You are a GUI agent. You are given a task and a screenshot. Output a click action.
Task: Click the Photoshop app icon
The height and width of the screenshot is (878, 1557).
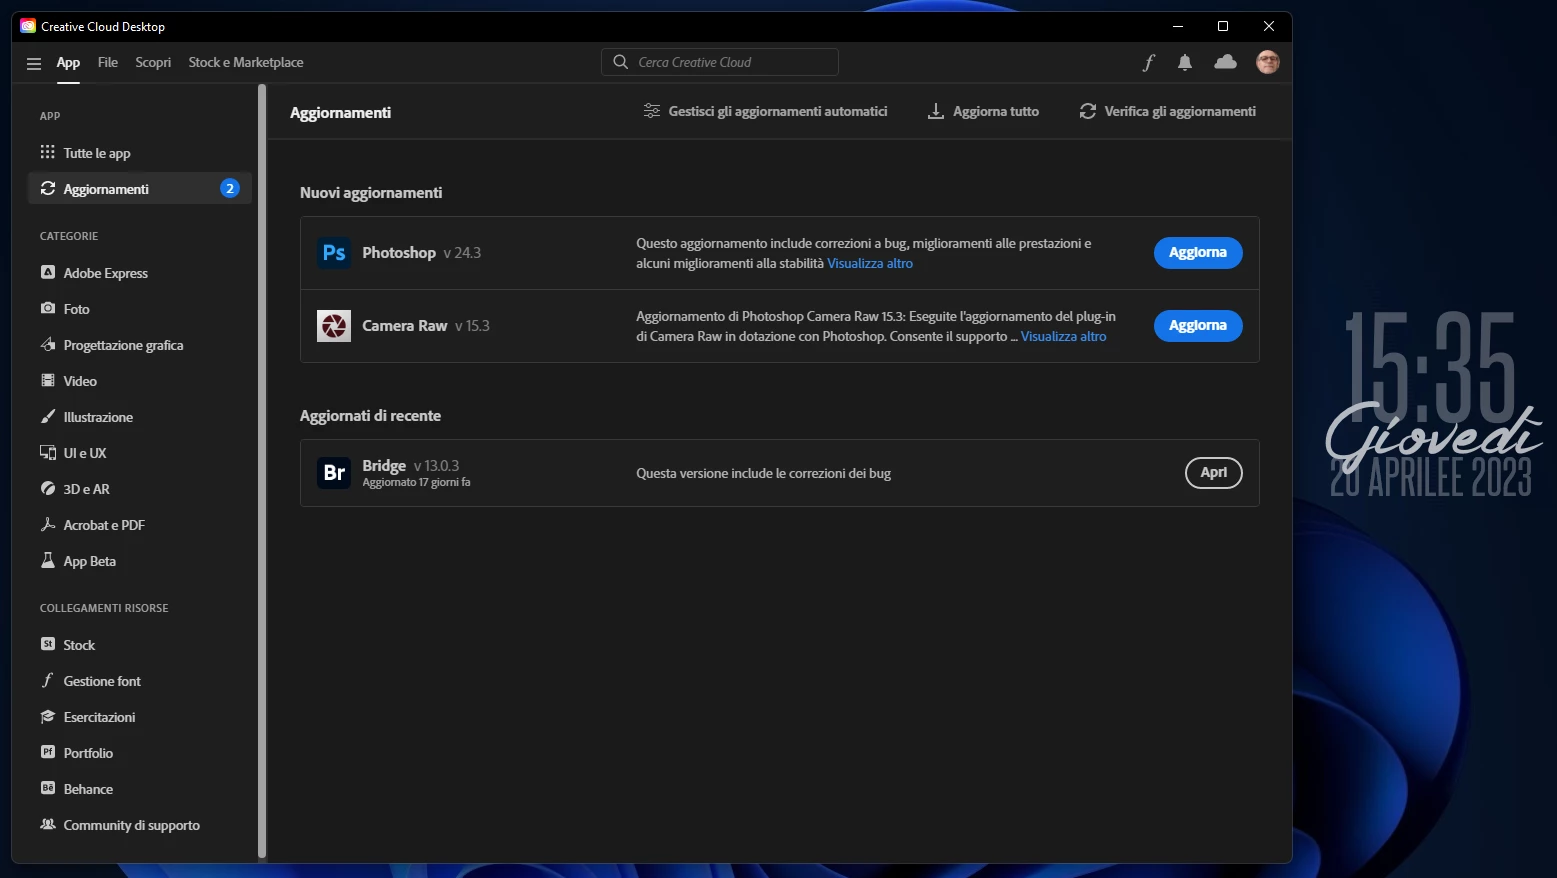click(x=334, y=253)
